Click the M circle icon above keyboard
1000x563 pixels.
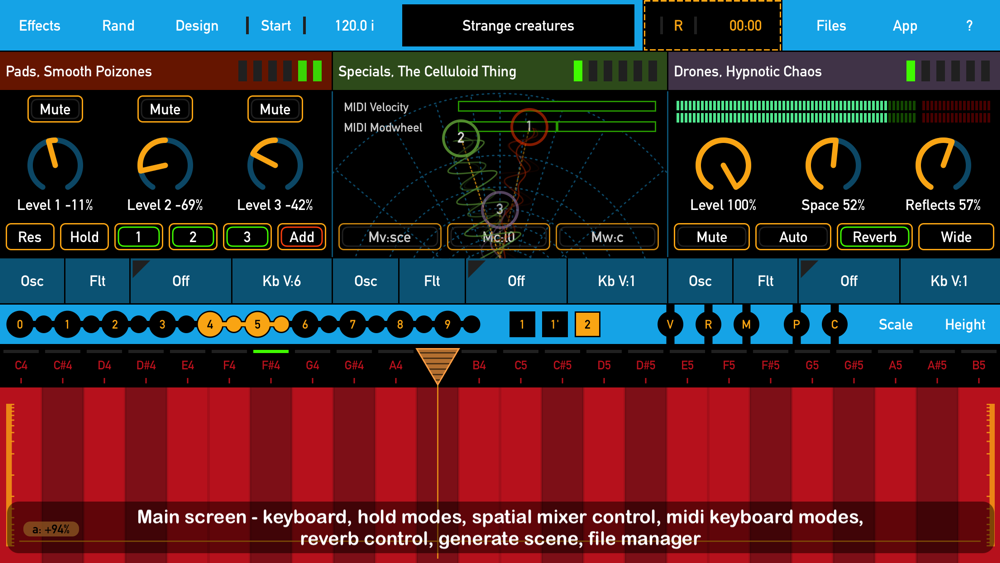click(x=746, y=324)
